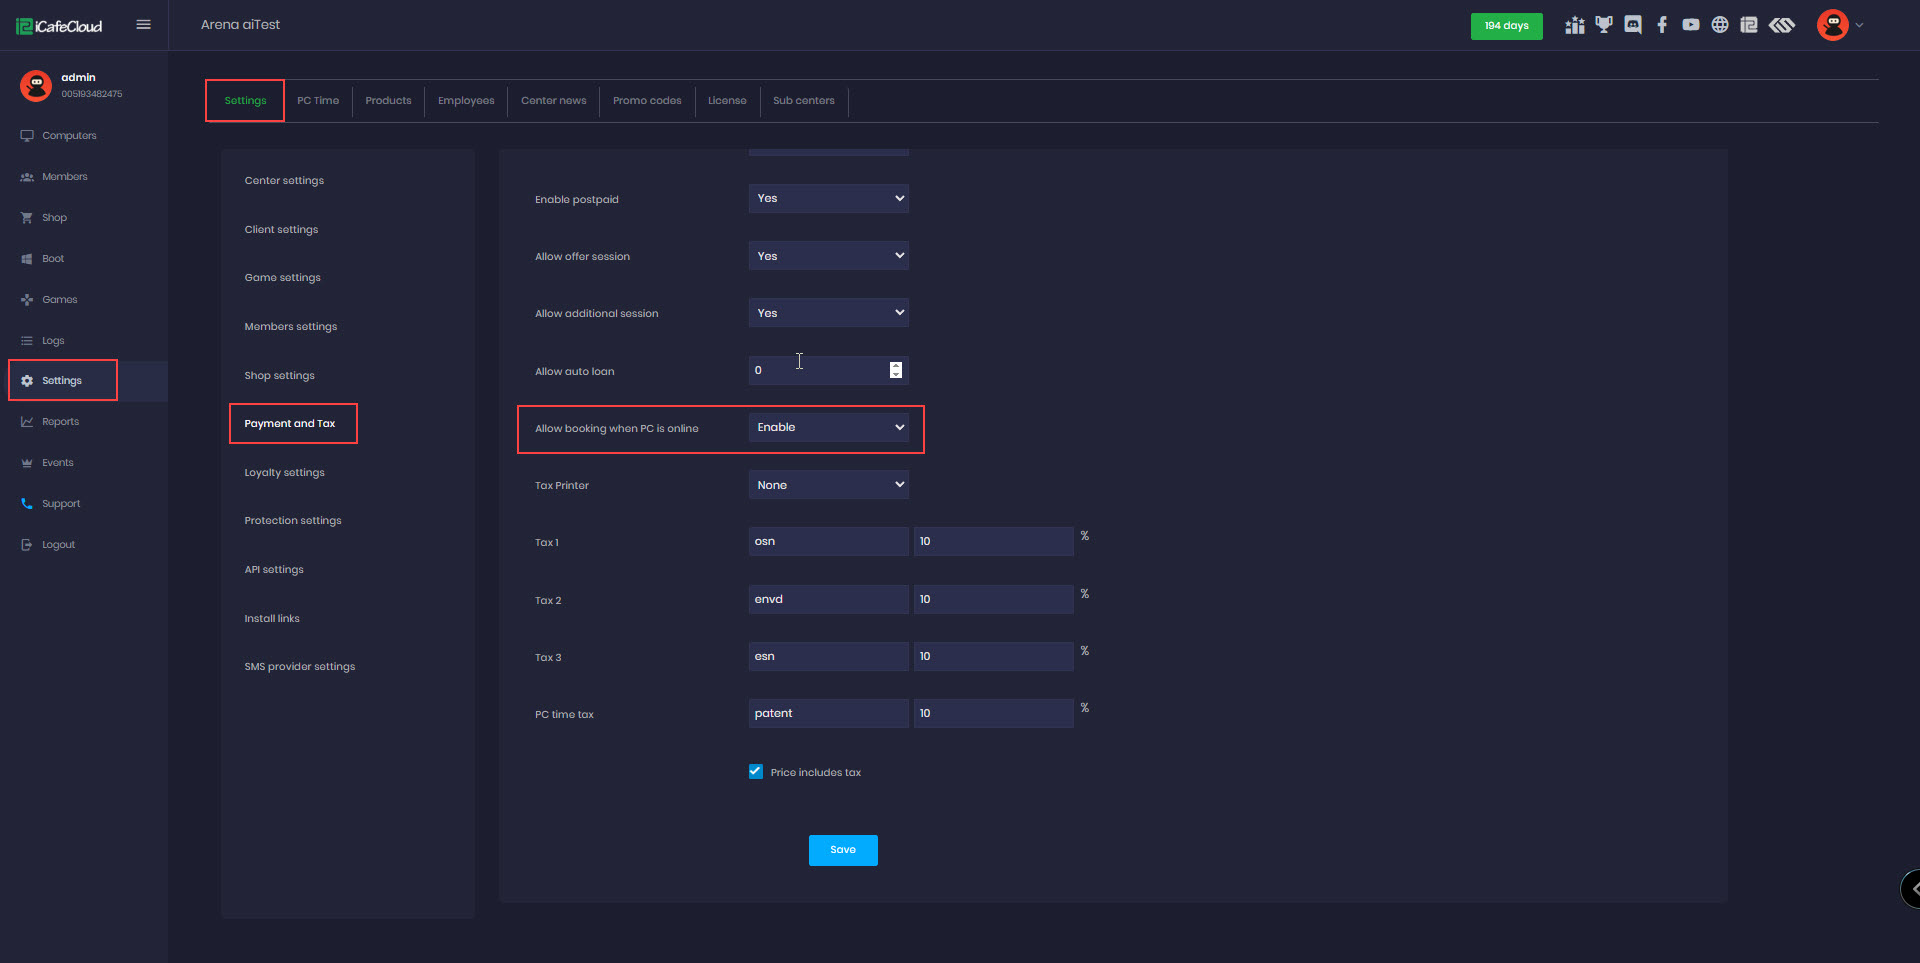The width and height of the screenshot is (1920, 963).
Task: Click the black side-panel arrow at right edge
Action: 1912,888
